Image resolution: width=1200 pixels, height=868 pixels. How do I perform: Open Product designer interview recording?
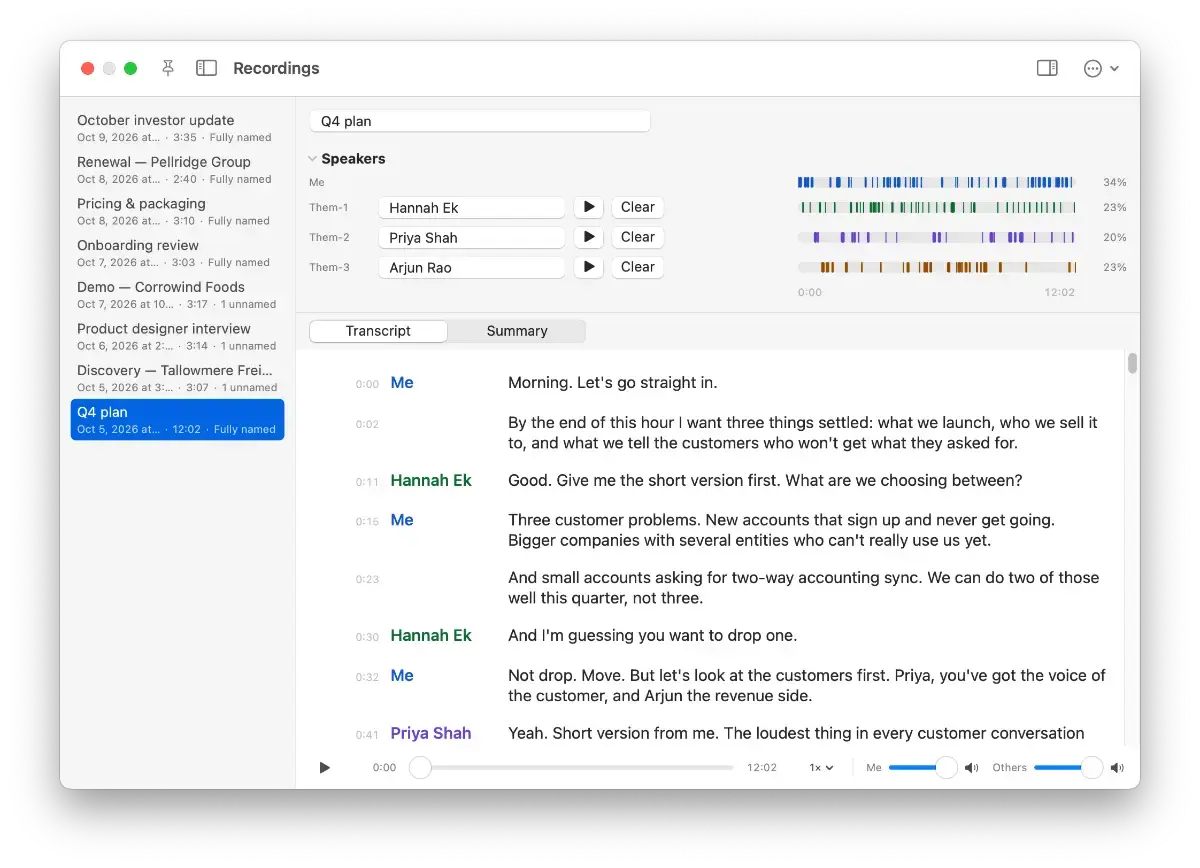pos(178,336)
